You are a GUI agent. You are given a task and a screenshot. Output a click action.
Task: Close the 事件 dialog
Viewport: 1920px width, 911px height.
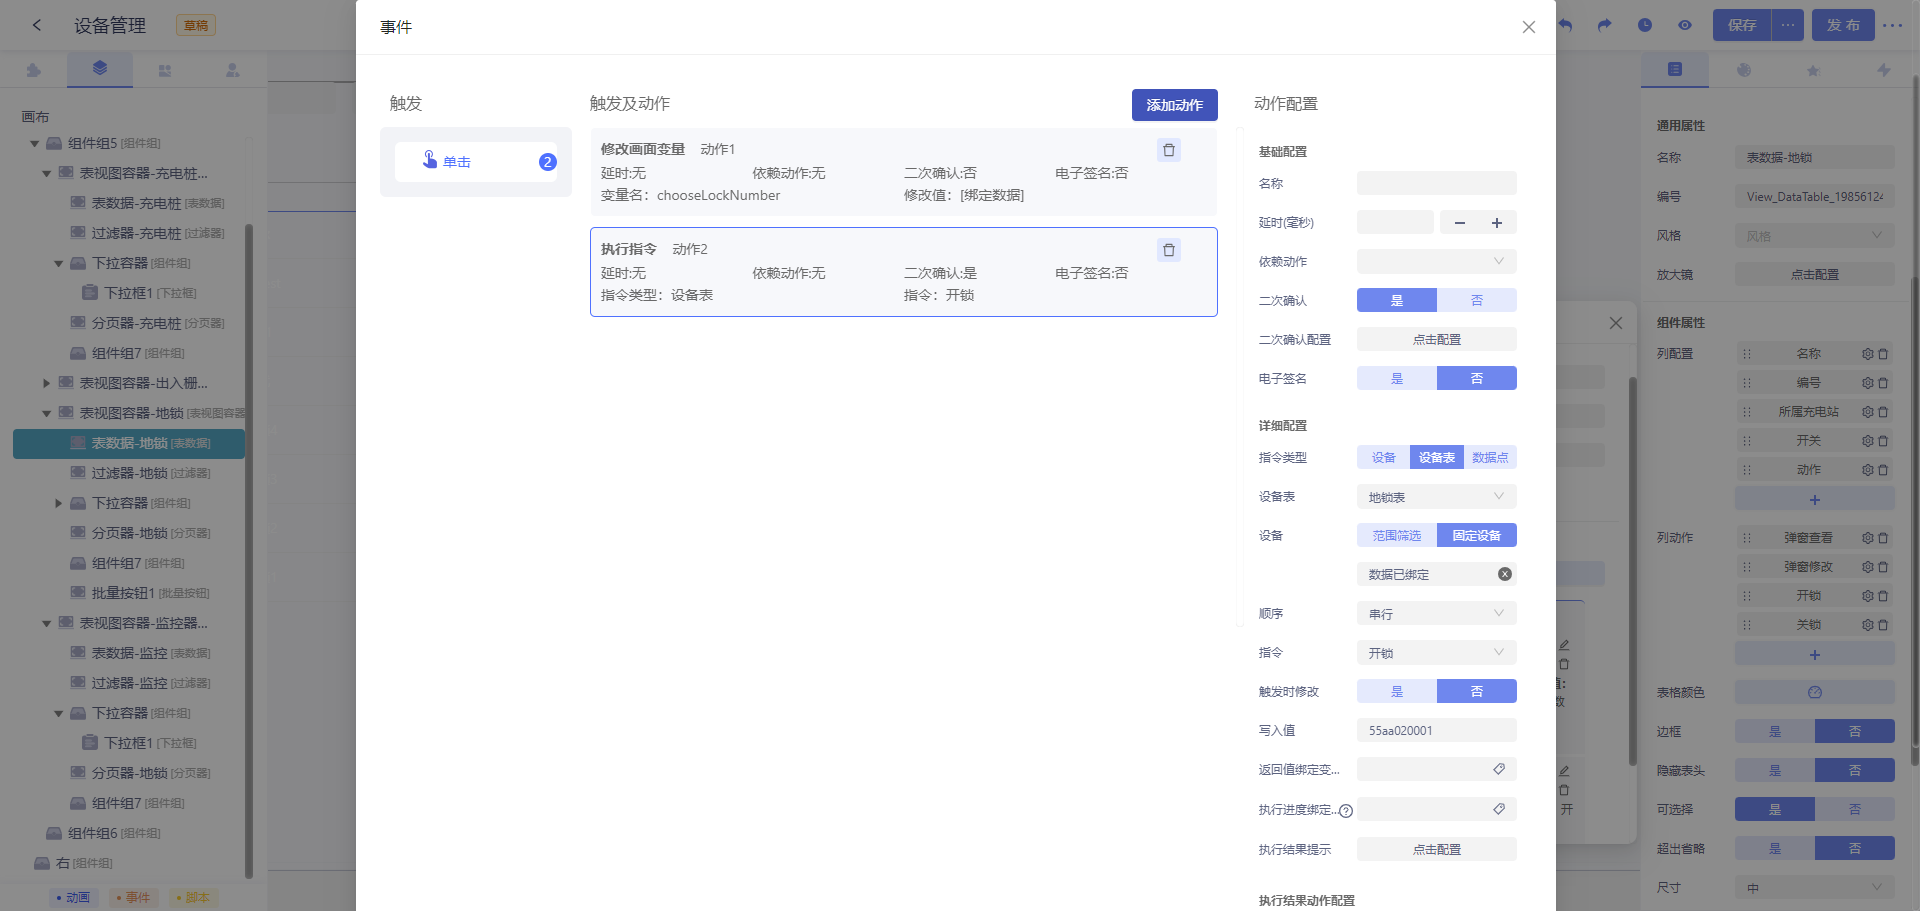click(x=1528, y=27)
